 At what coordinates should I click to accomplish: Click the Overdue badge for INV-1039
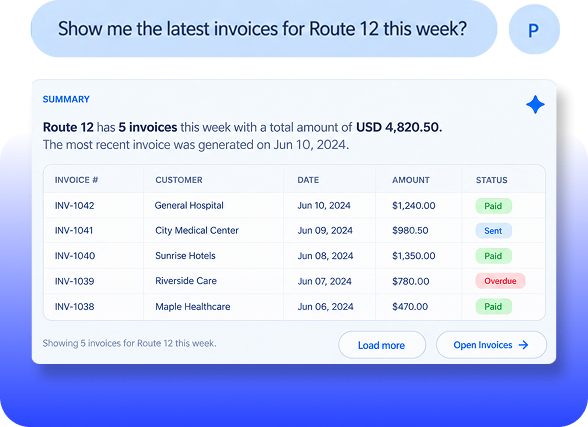[x=500, y=281]
